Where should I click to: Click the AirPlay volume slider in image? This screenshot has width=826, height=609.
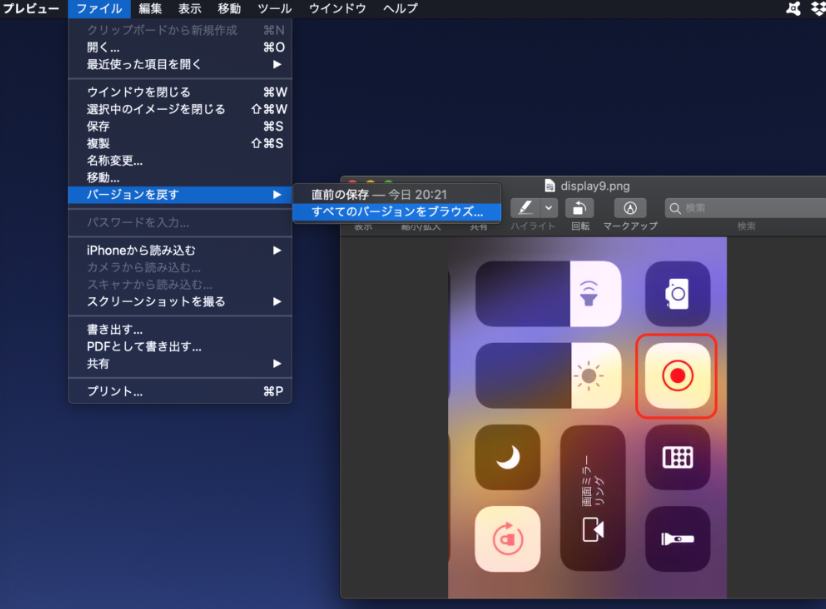pyautogui.click(x=548, y=293)
